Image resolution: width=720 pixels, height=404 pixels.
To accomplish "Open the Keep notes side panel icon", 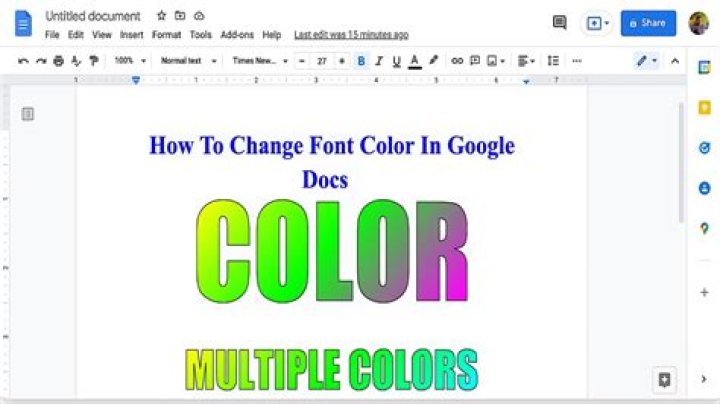I will point(704,108).
